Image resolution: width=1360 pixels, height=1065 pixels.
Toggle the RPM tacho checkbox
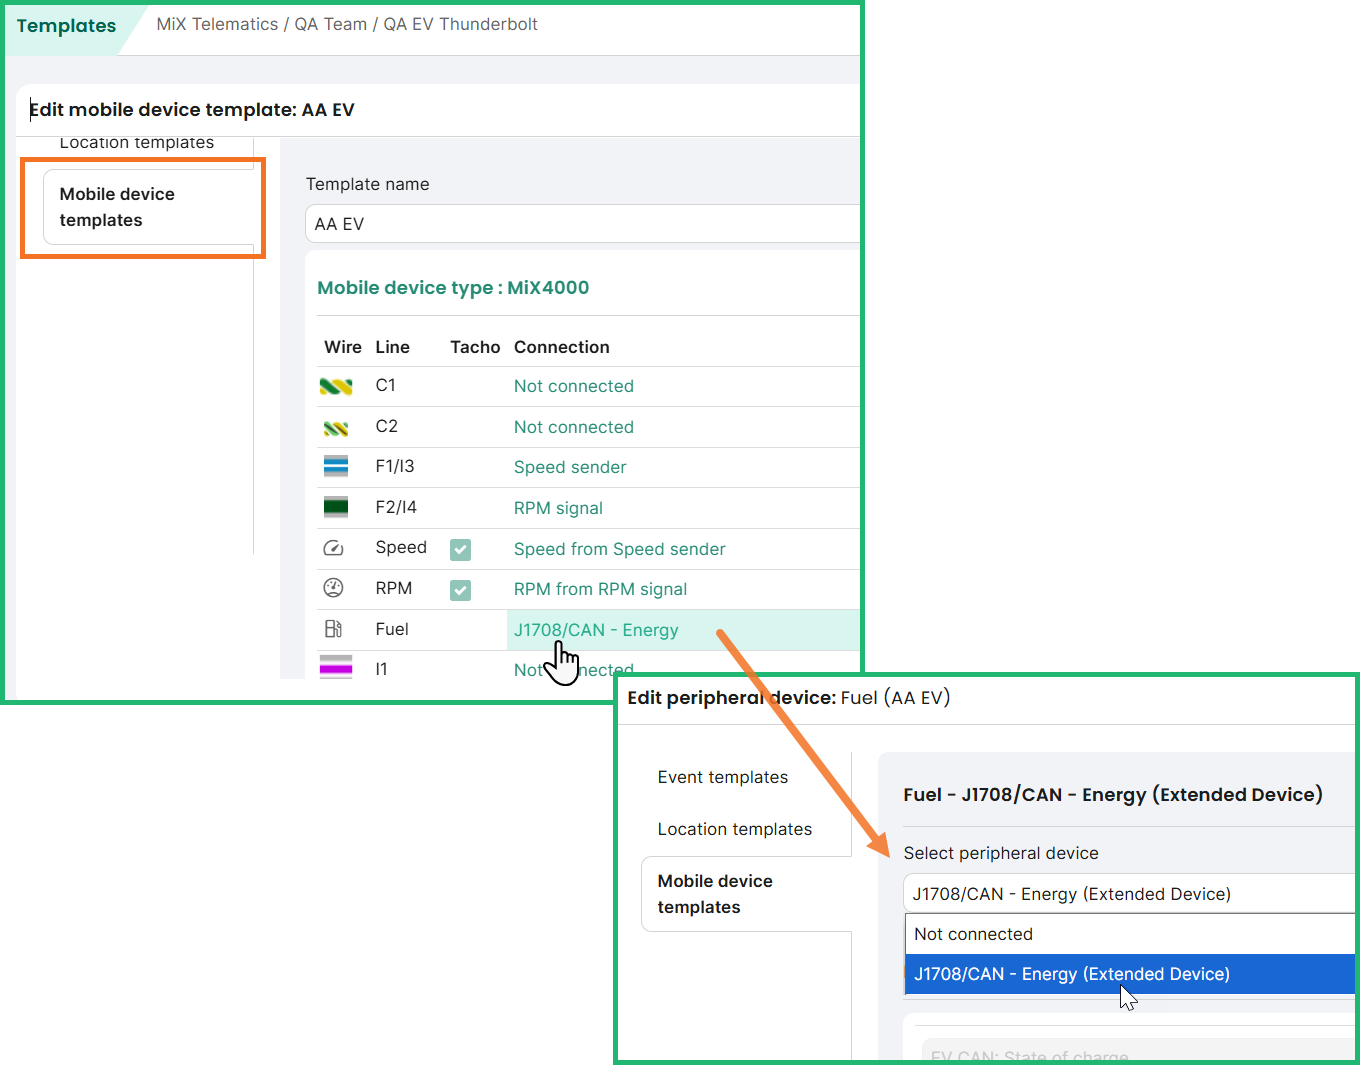[x=460, y=590]
